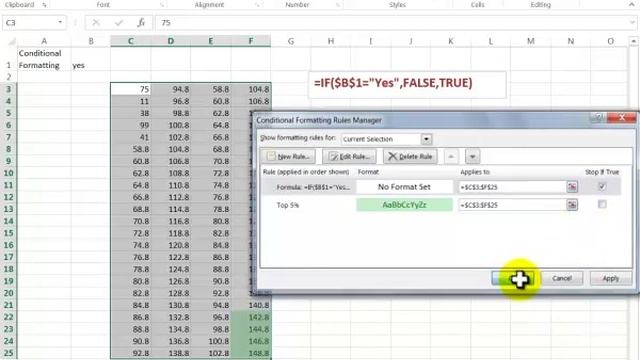The height and width of the screenshot is (360, 640).
Task: Click cell E24 with value 100.8
Action: [x=211, y=341]
